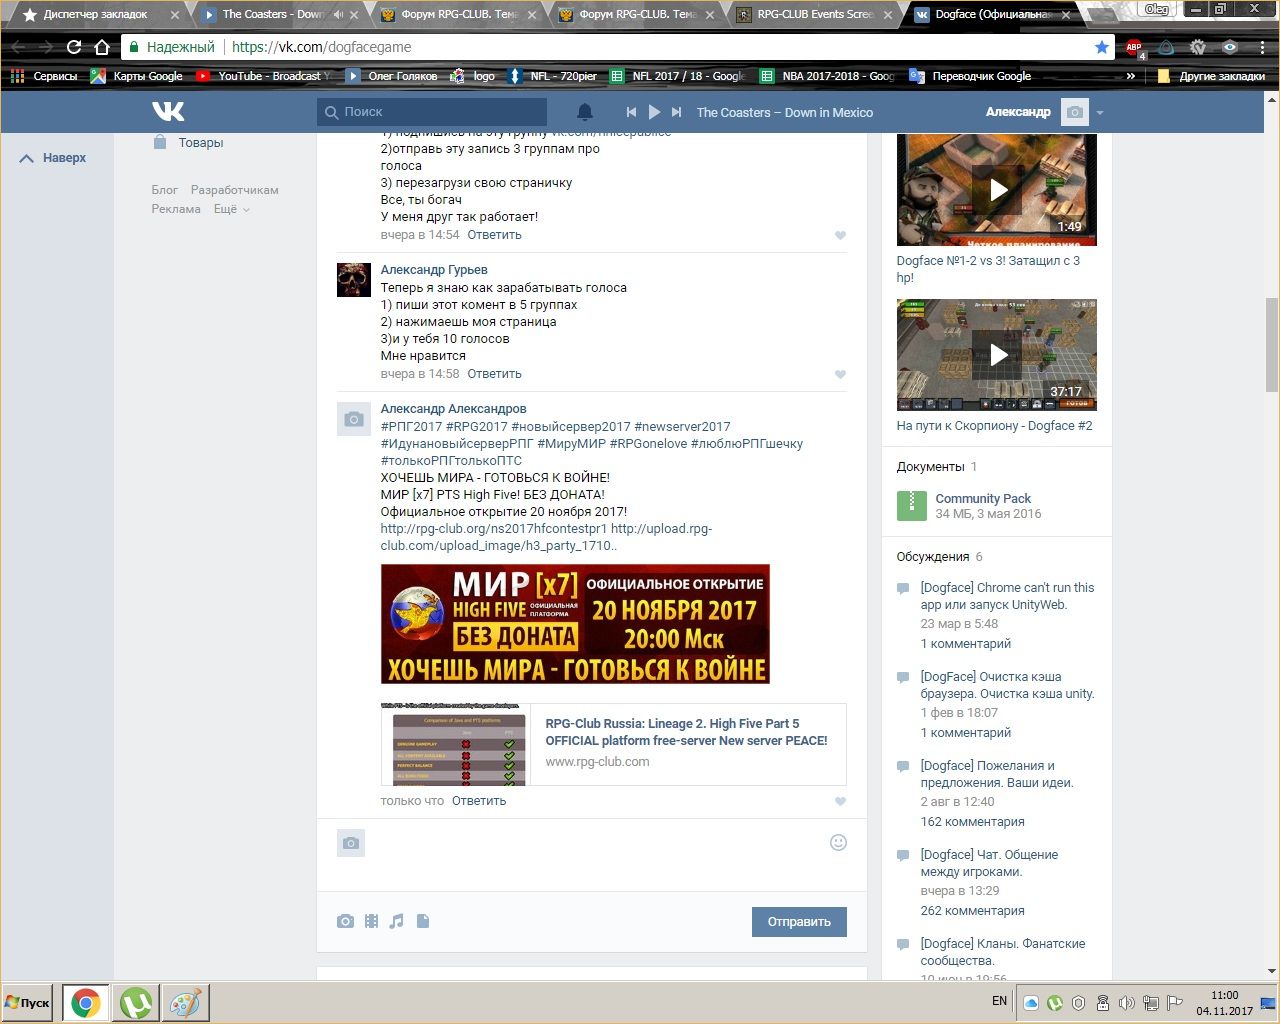Screen dimensions: 1280x1024
Task: Open the emoji smiley picker
Action: (x=839, y=843)
